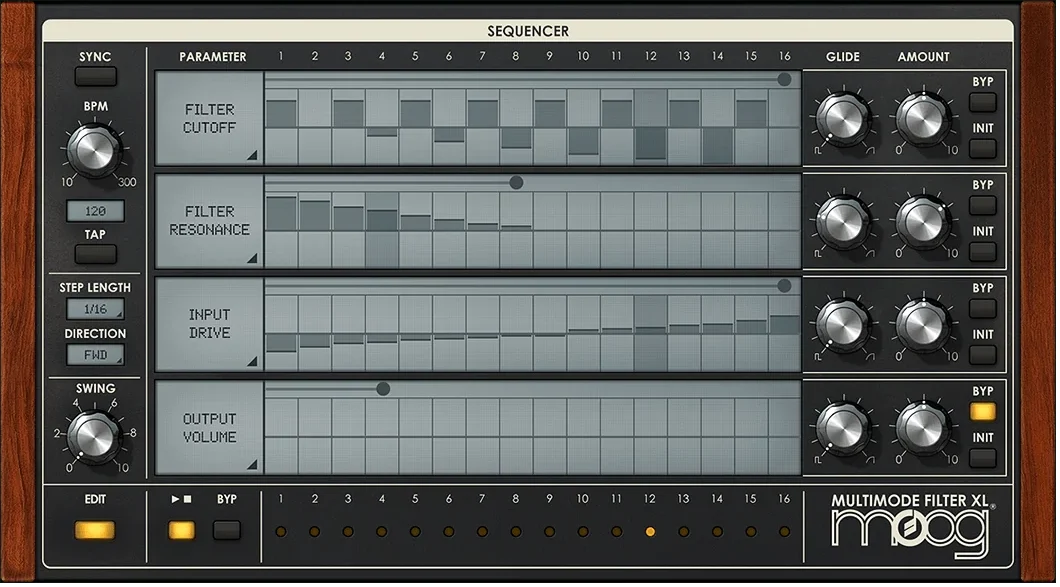Click the Output Volume GLIDE knob
This screenshot has height=587, width=1060.
click(843, 429)
